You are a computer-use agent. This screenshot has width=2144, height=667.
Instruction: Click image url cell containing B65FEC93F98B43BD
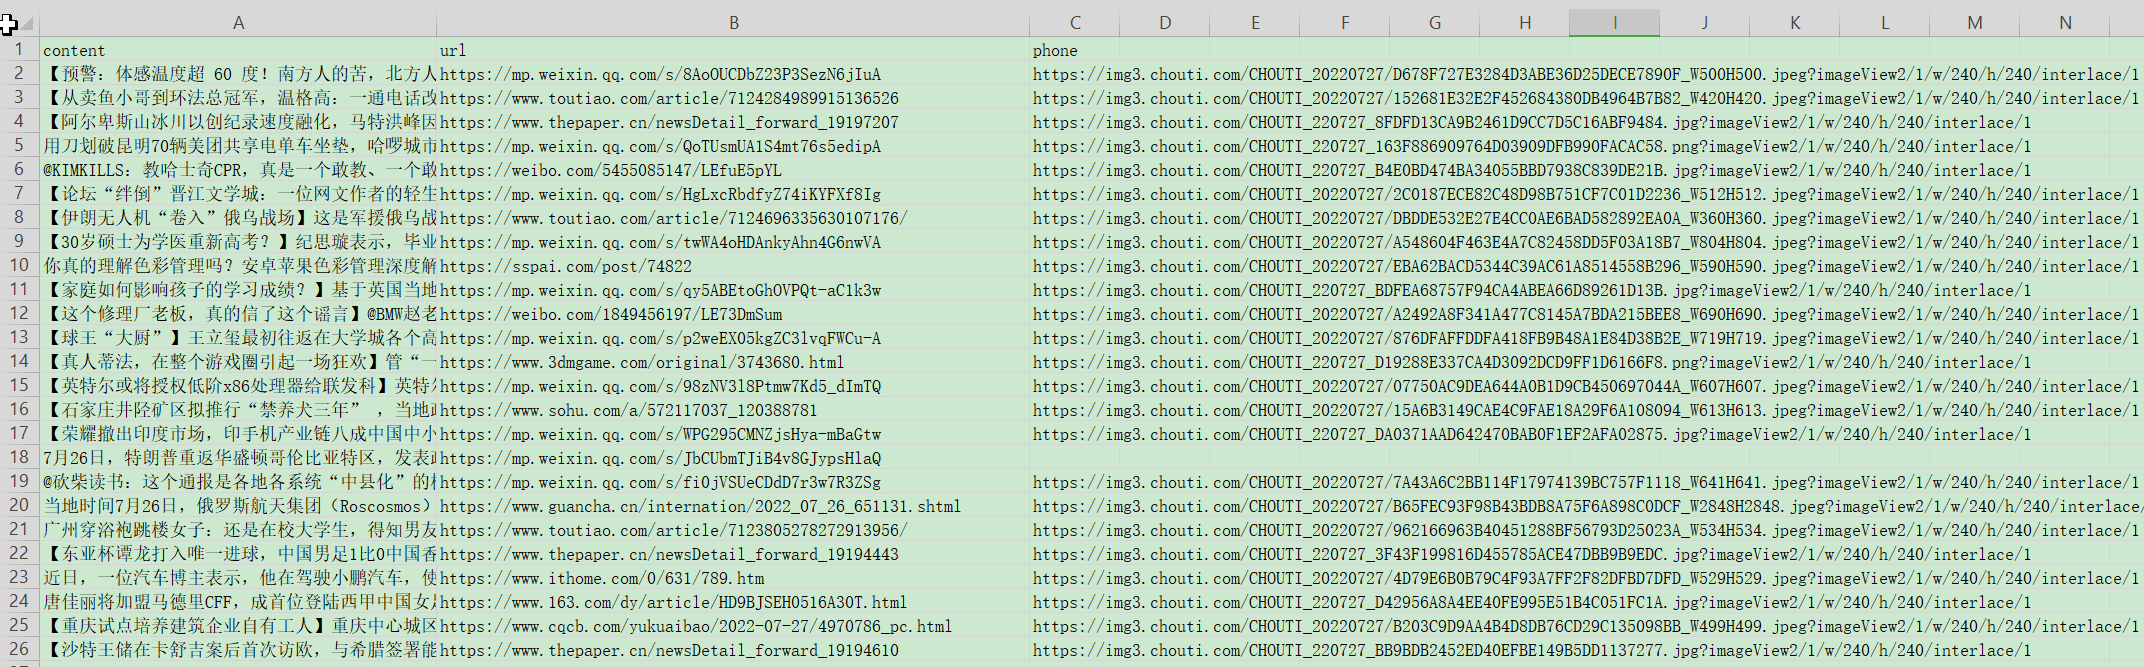click(x=1075, y=506)
